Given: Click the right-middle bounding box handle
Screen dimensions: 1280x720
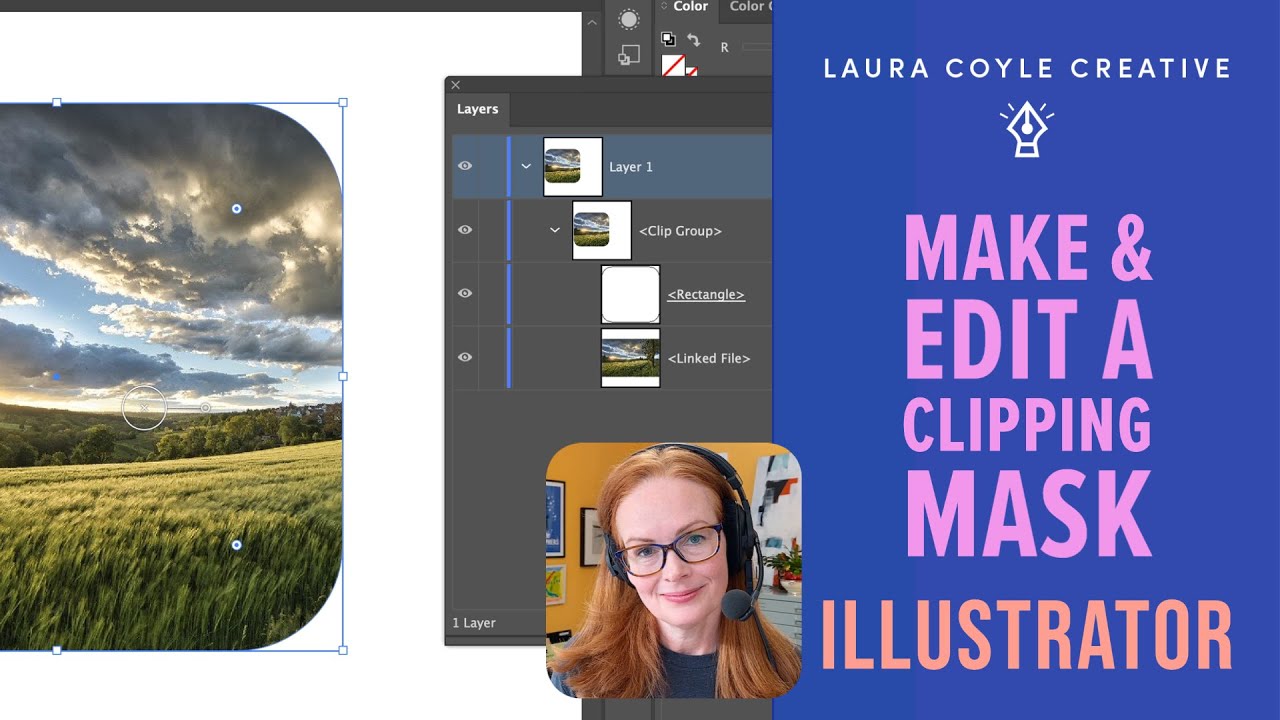Looking at the screenshot, I should [343, 376].
